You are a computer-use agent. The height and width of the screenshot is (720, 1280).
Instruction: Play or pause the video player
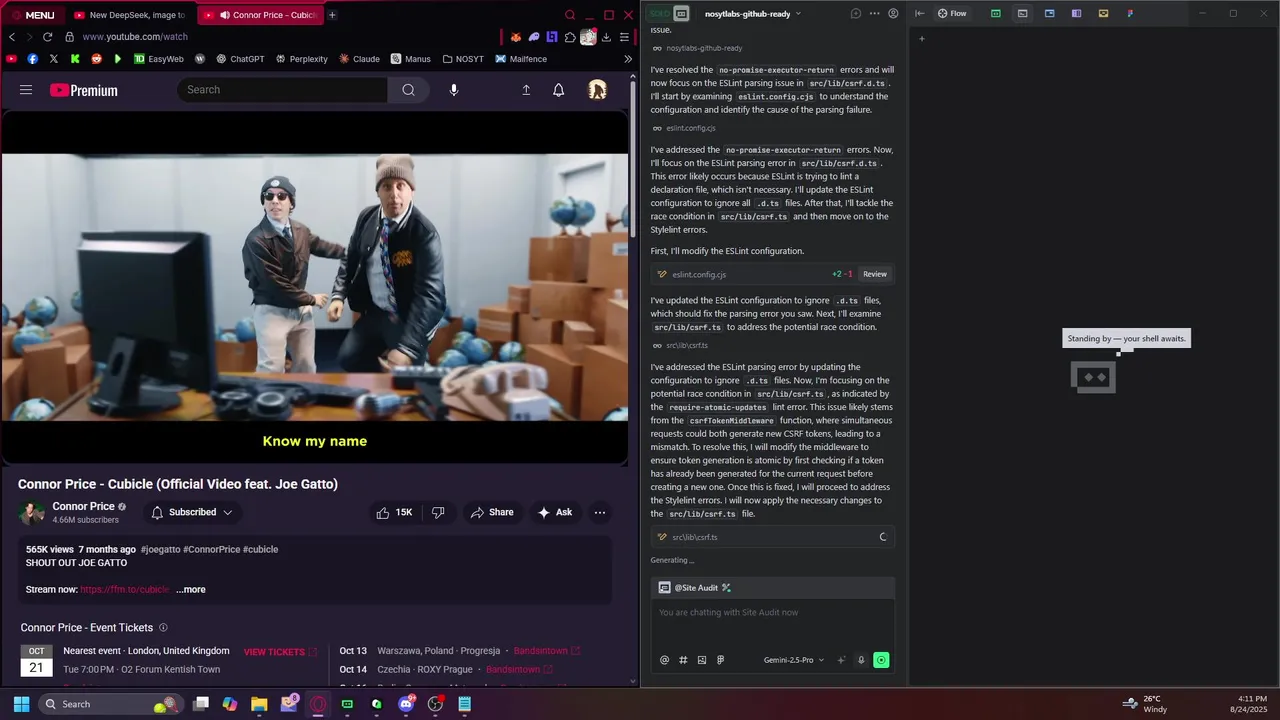point(315,287)
